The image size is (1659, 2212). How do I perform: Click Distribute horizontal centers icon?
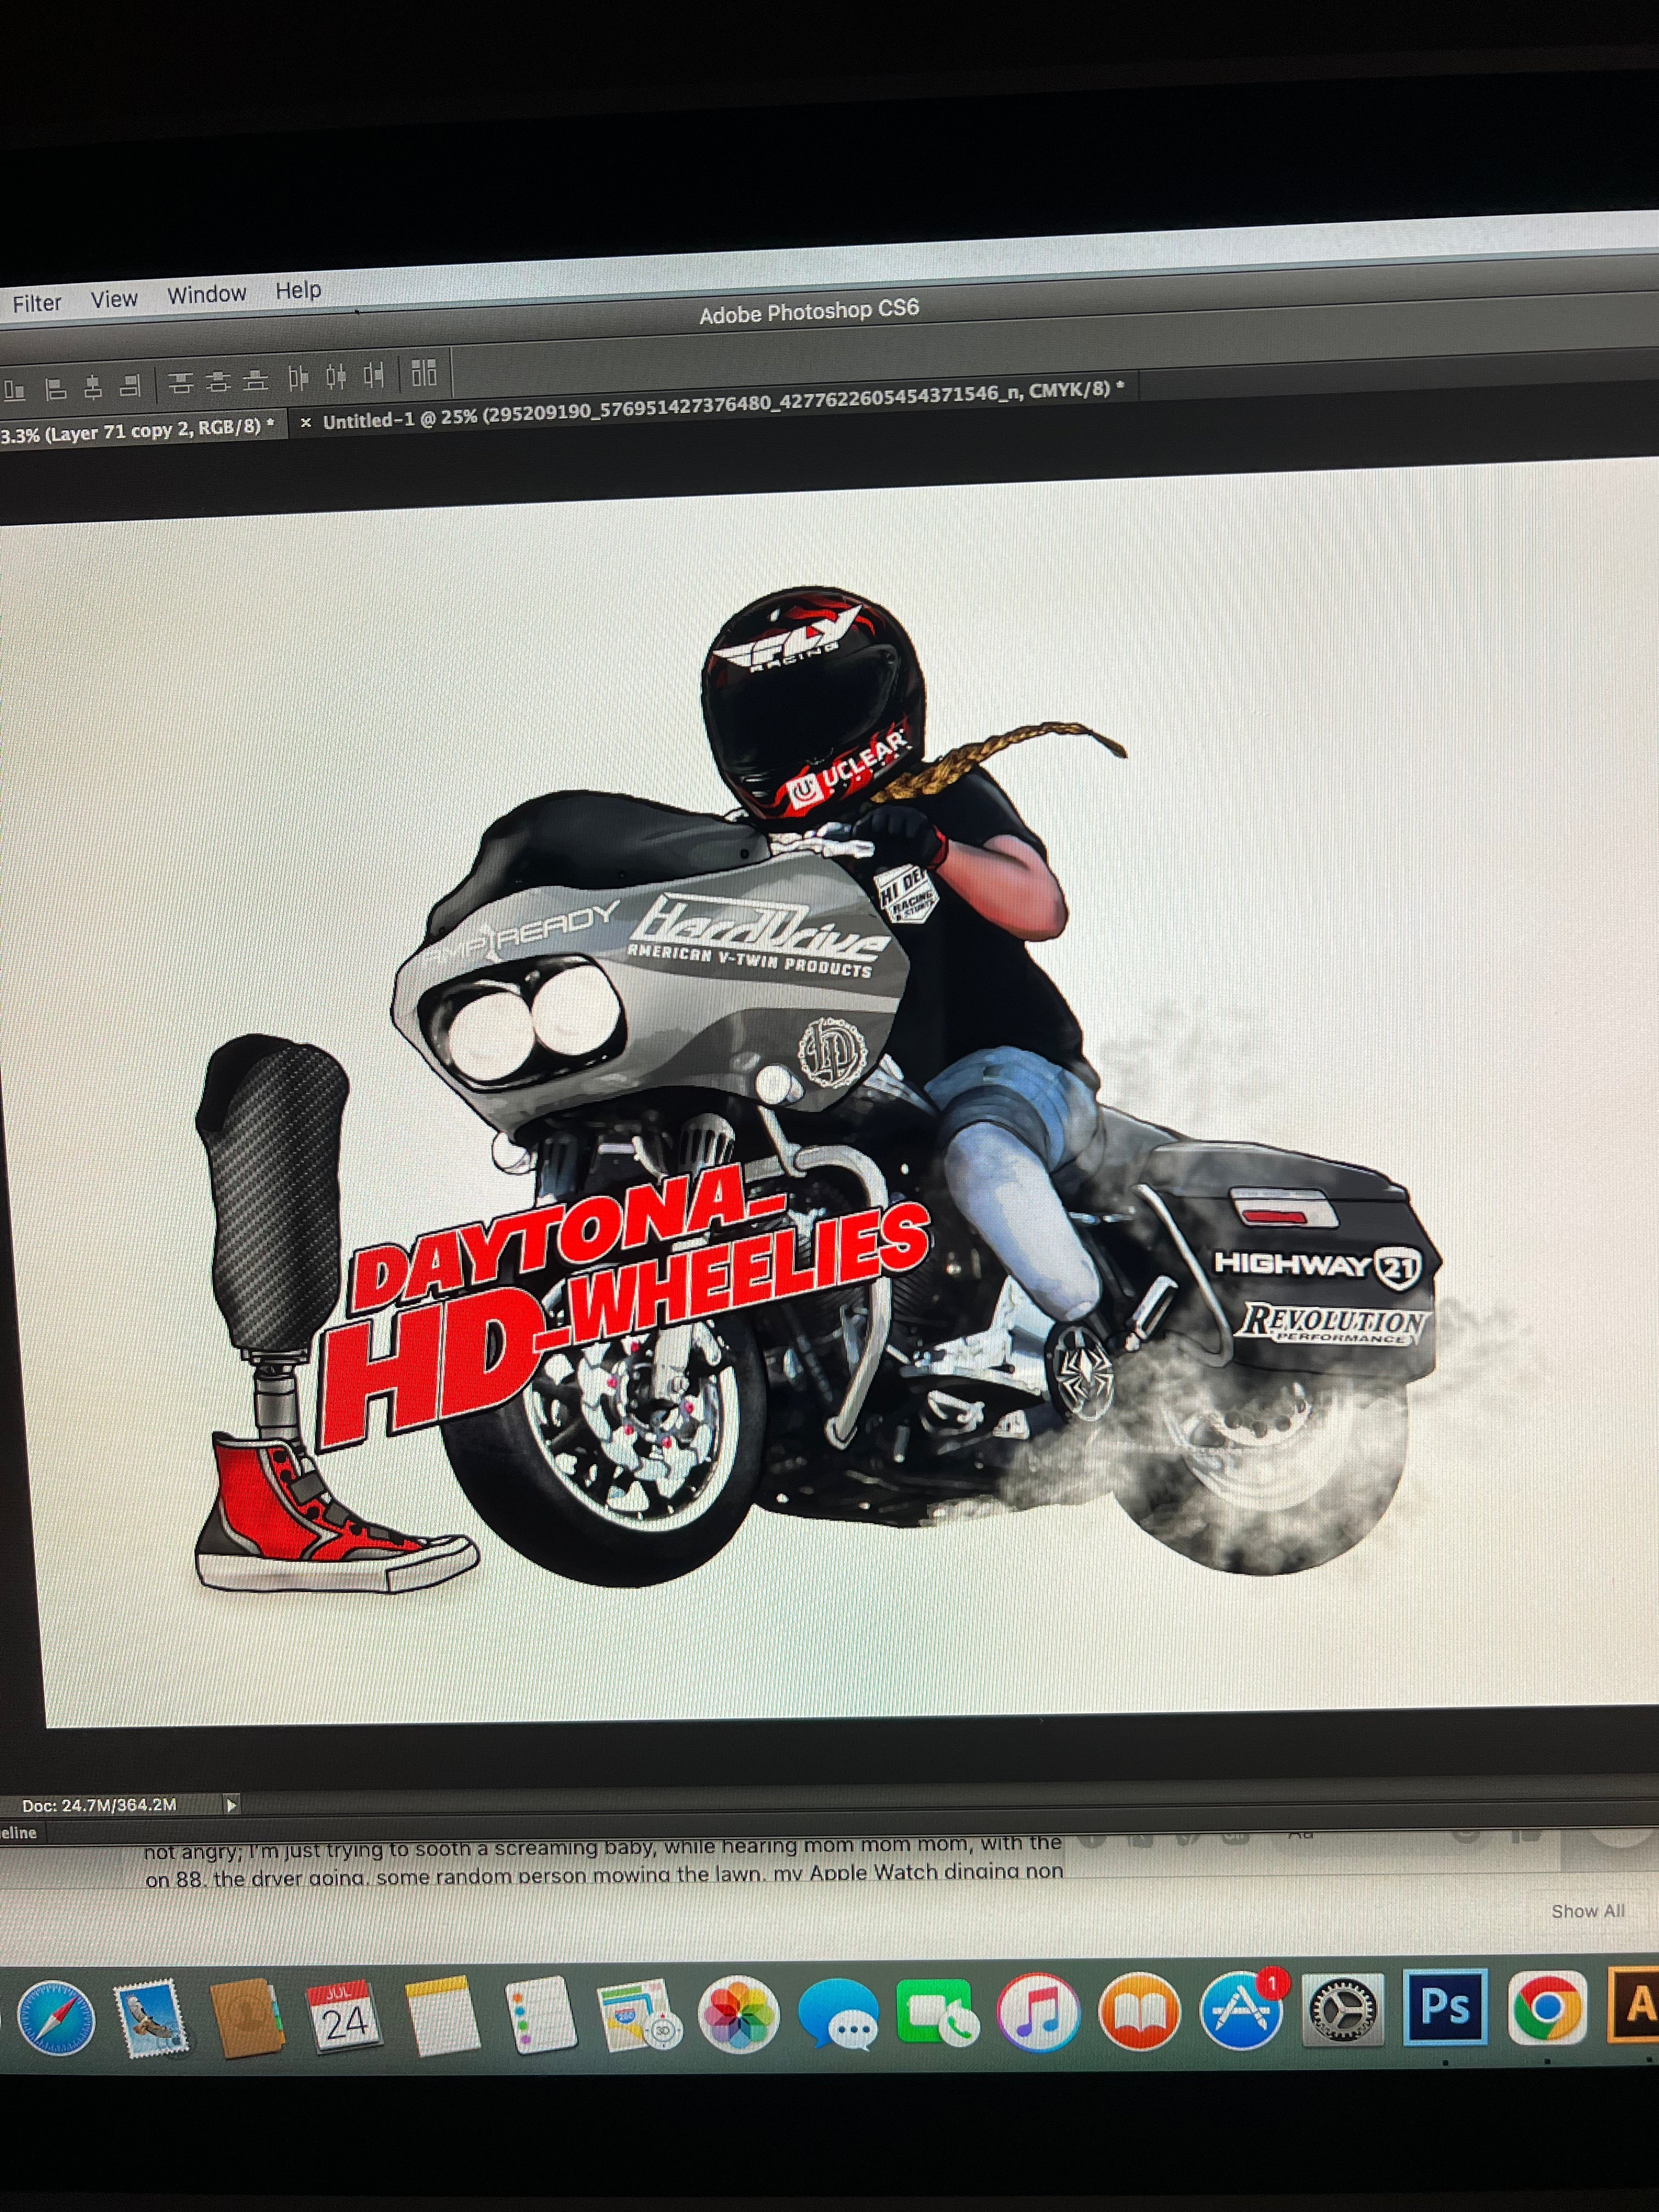(x=337, y=377)
